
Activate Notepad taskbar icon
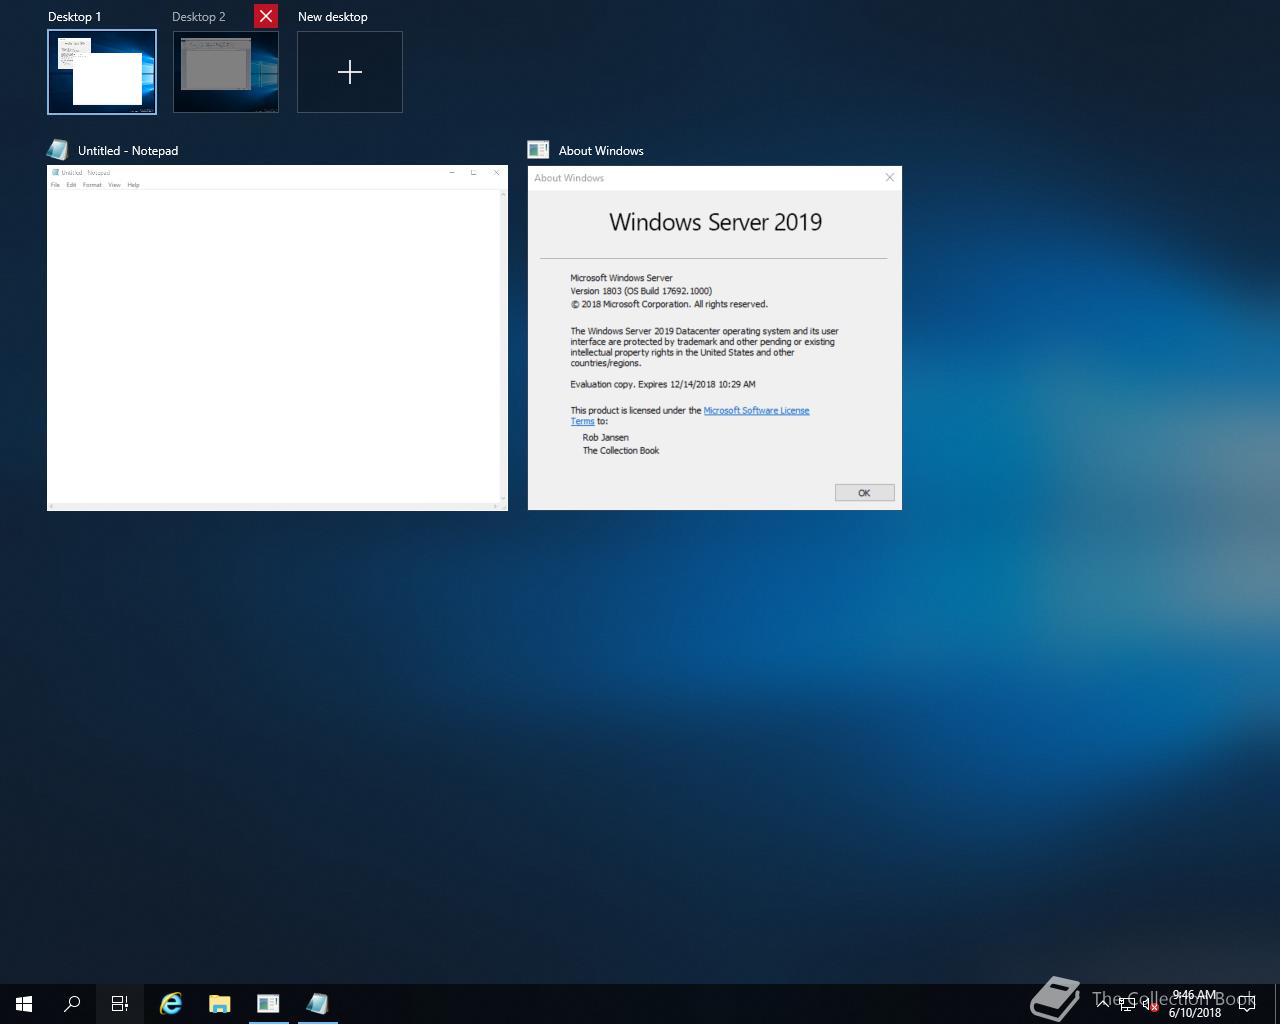(317, 1003)
